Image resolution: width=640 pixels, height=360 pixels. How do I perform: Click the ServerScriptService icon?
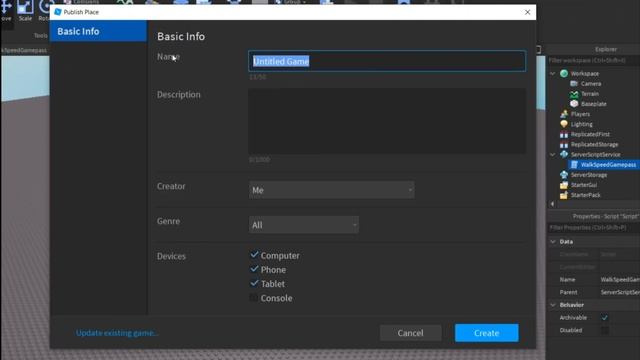(564, 154)
